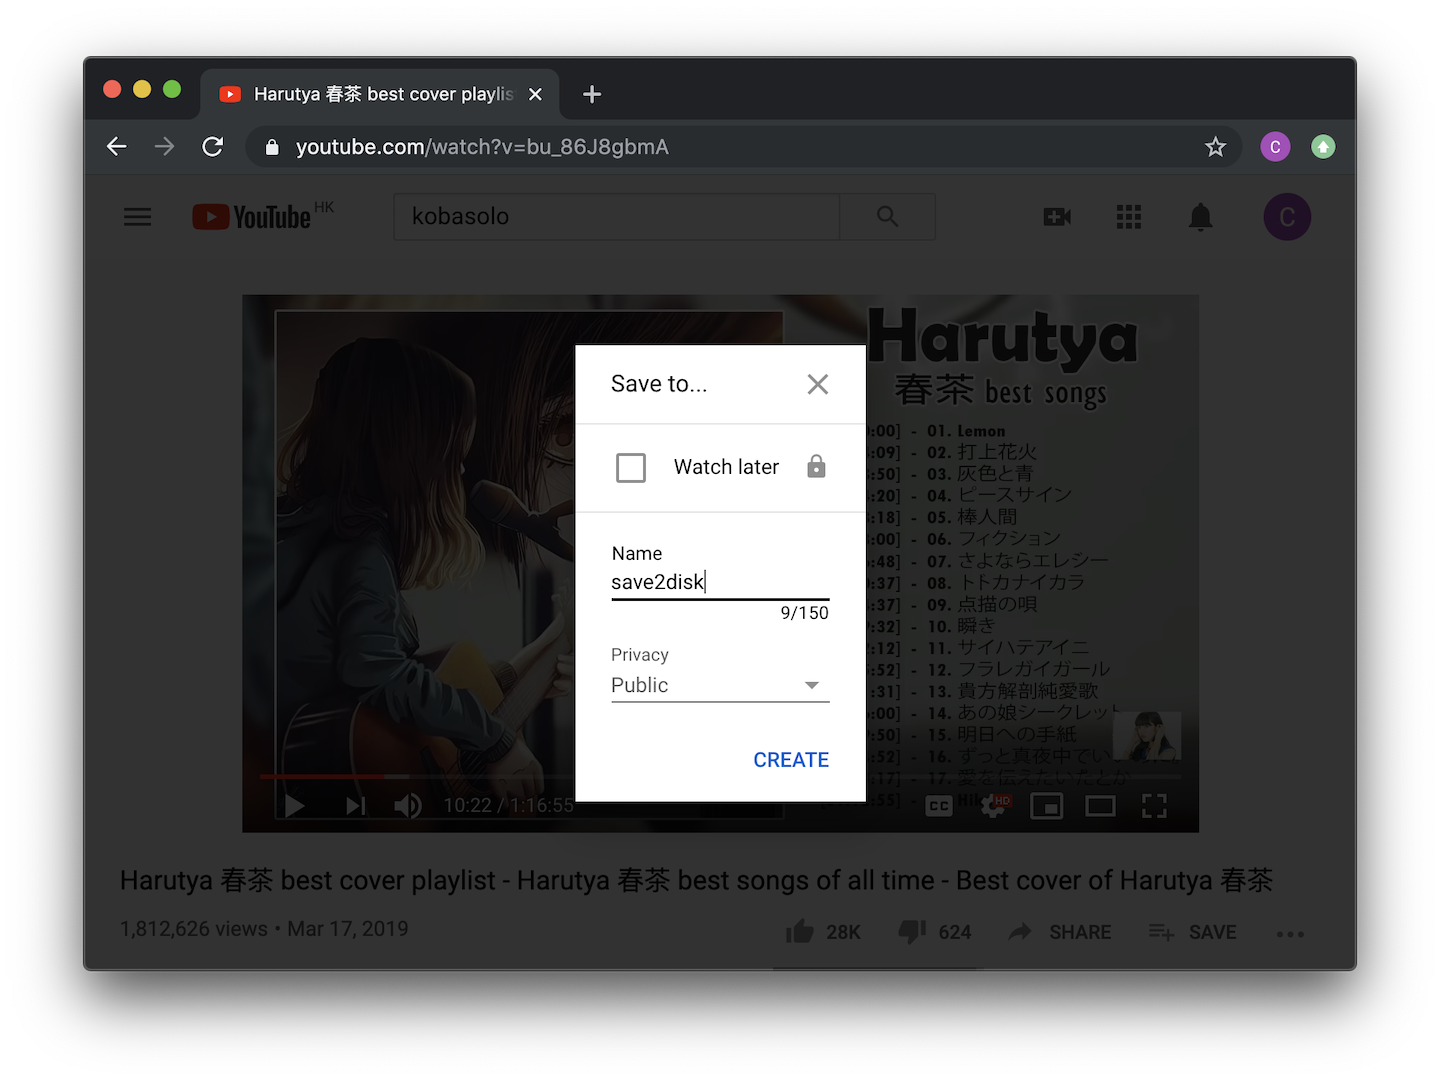1440x1081 pixels.
Task: Like the video (28K)
Action: [822, 932]
